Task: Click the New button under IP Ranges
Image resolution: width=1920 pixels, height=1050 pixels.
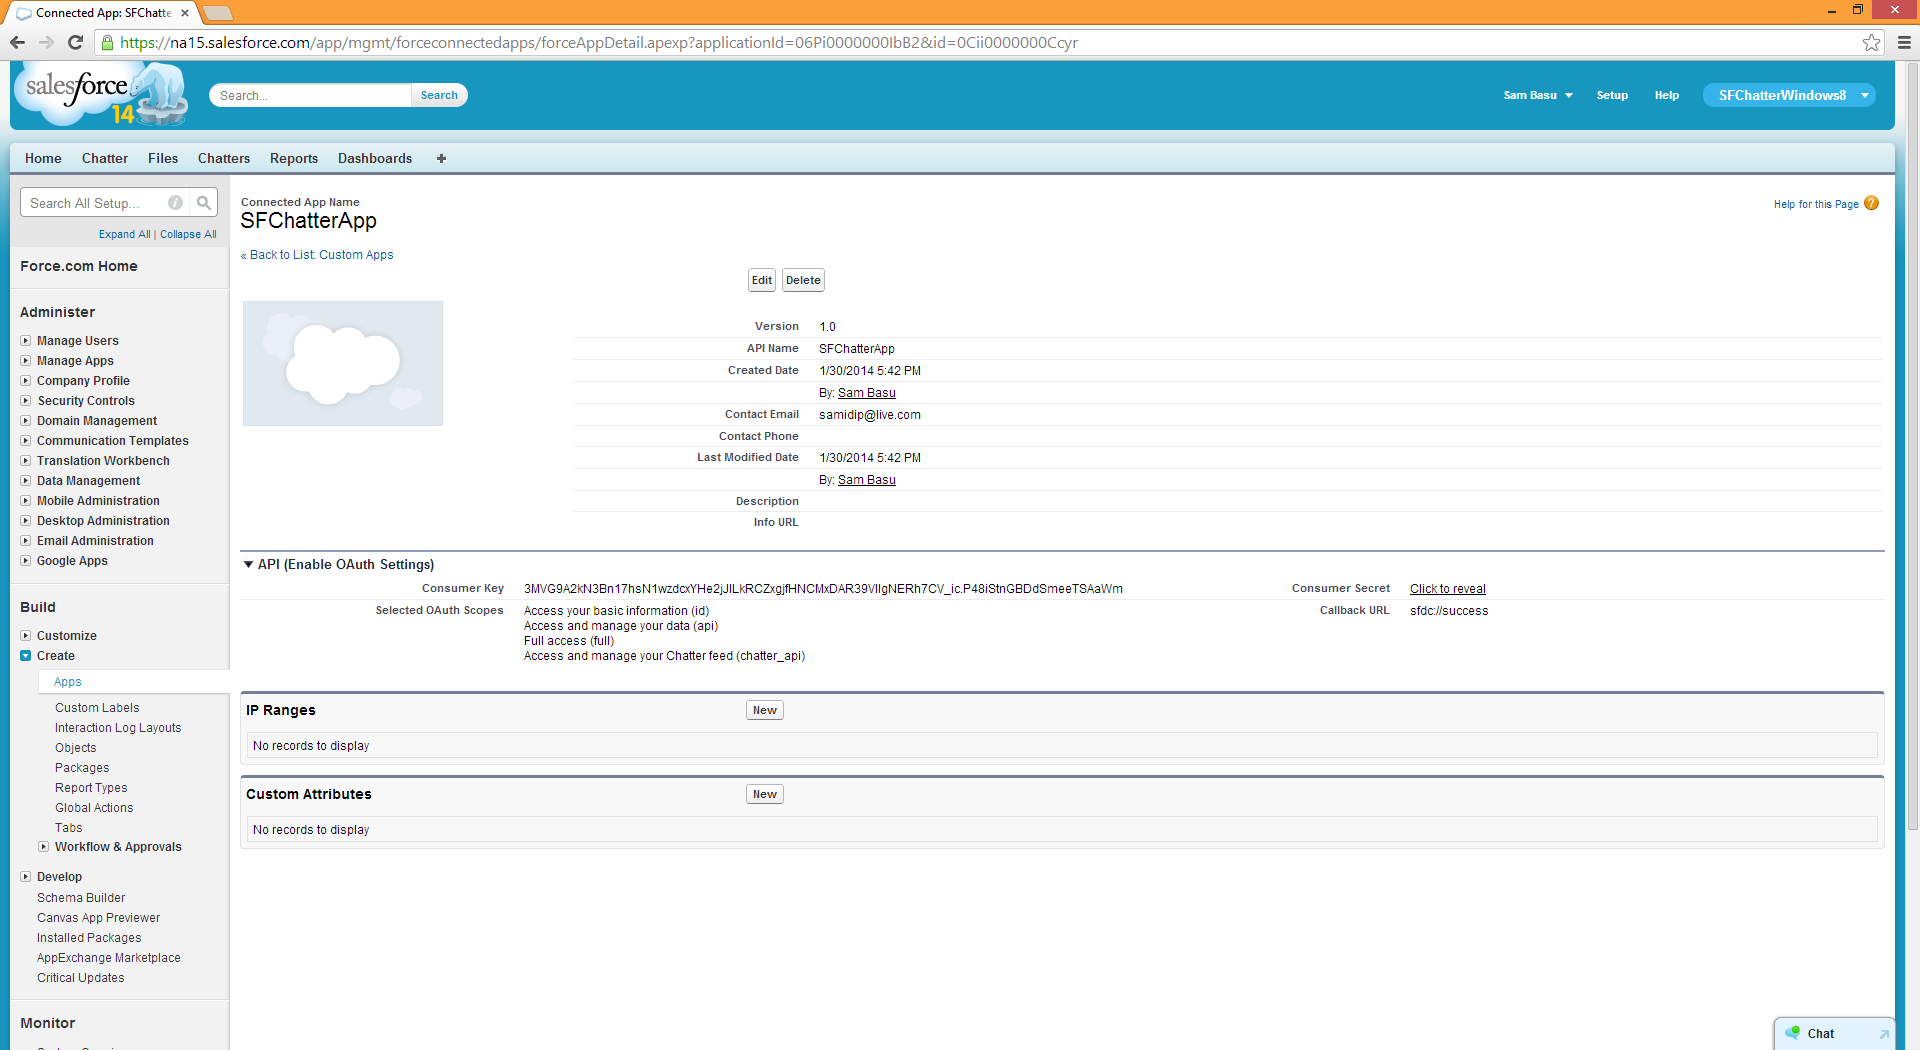Action: 764,710
